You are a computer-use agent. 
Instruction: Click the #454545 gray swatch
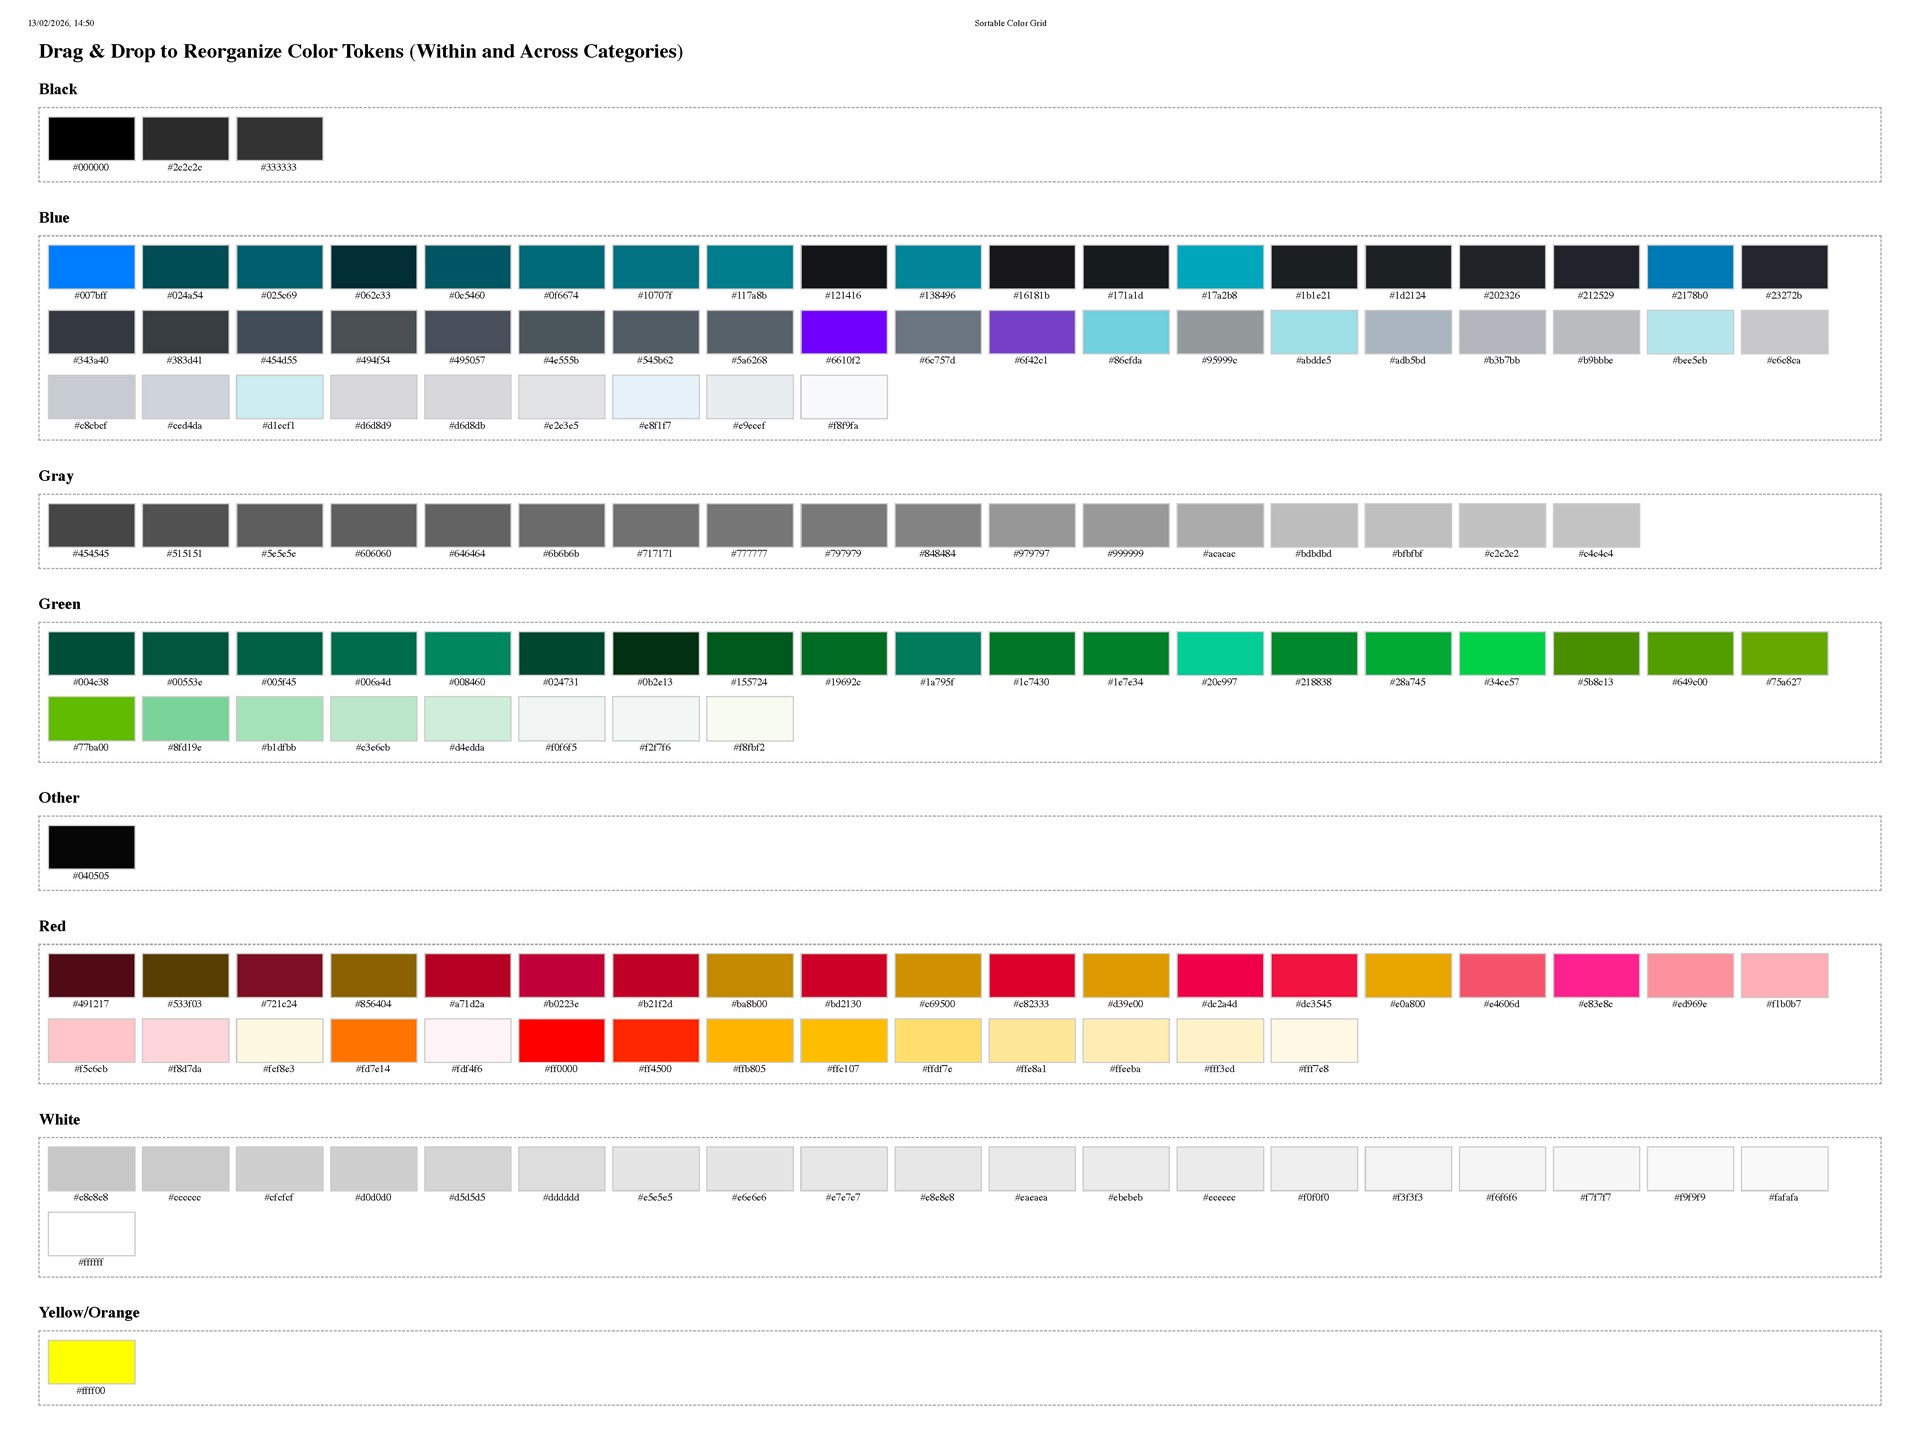point(91,525)
